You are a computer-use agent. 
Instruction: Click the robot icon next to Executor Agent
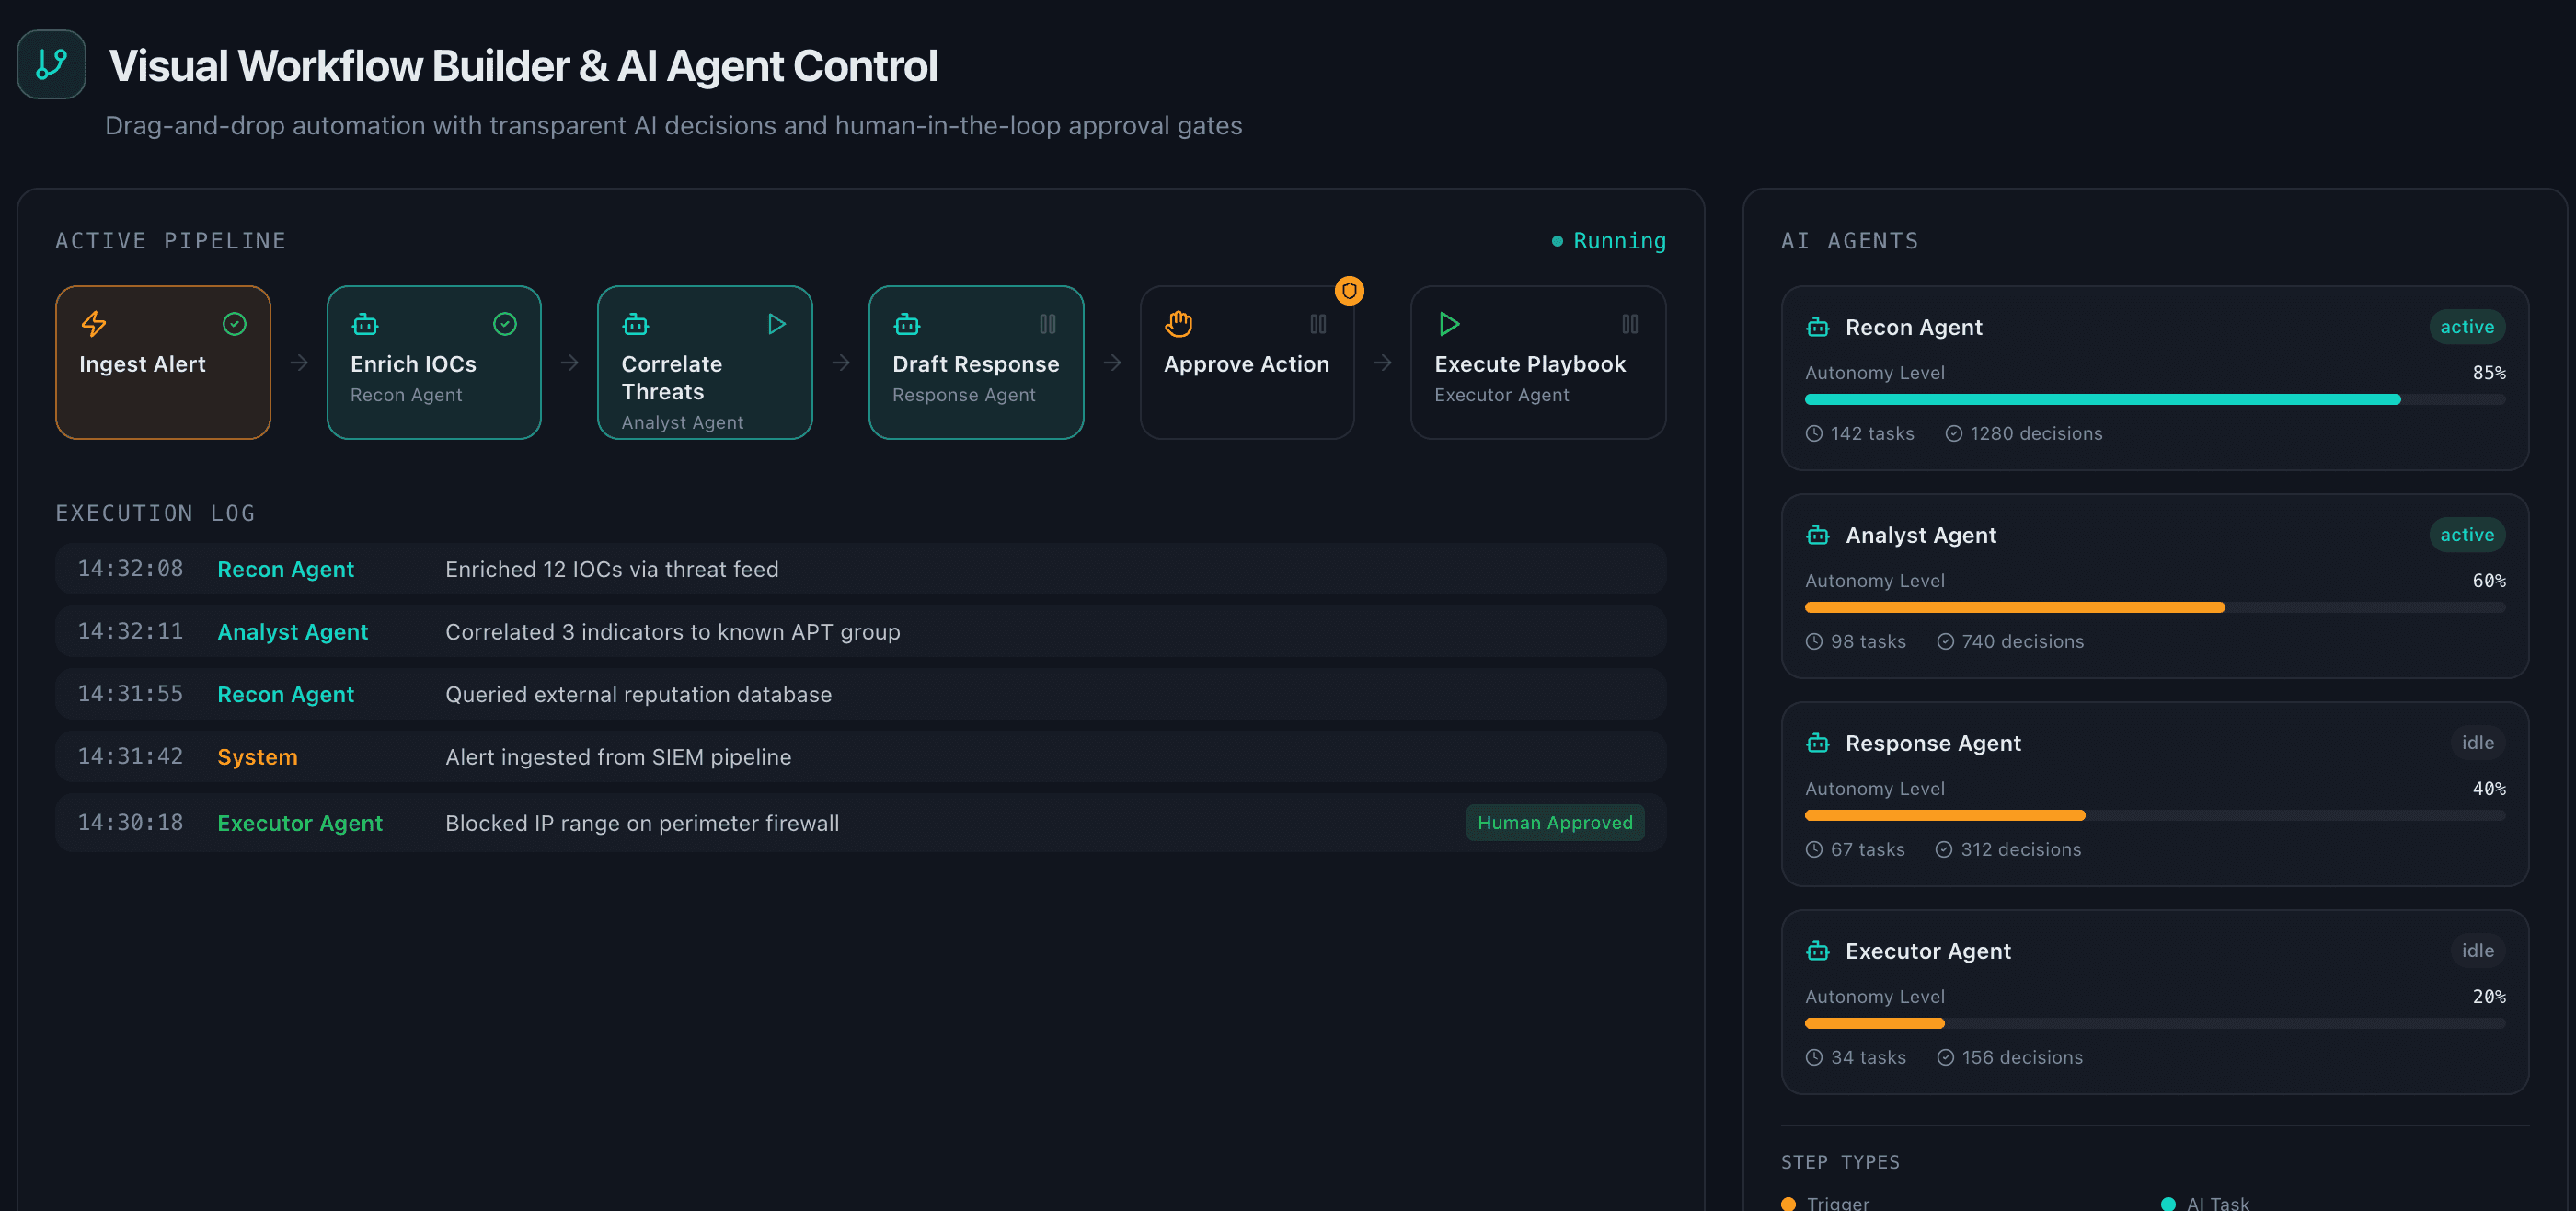point(1817,951)
